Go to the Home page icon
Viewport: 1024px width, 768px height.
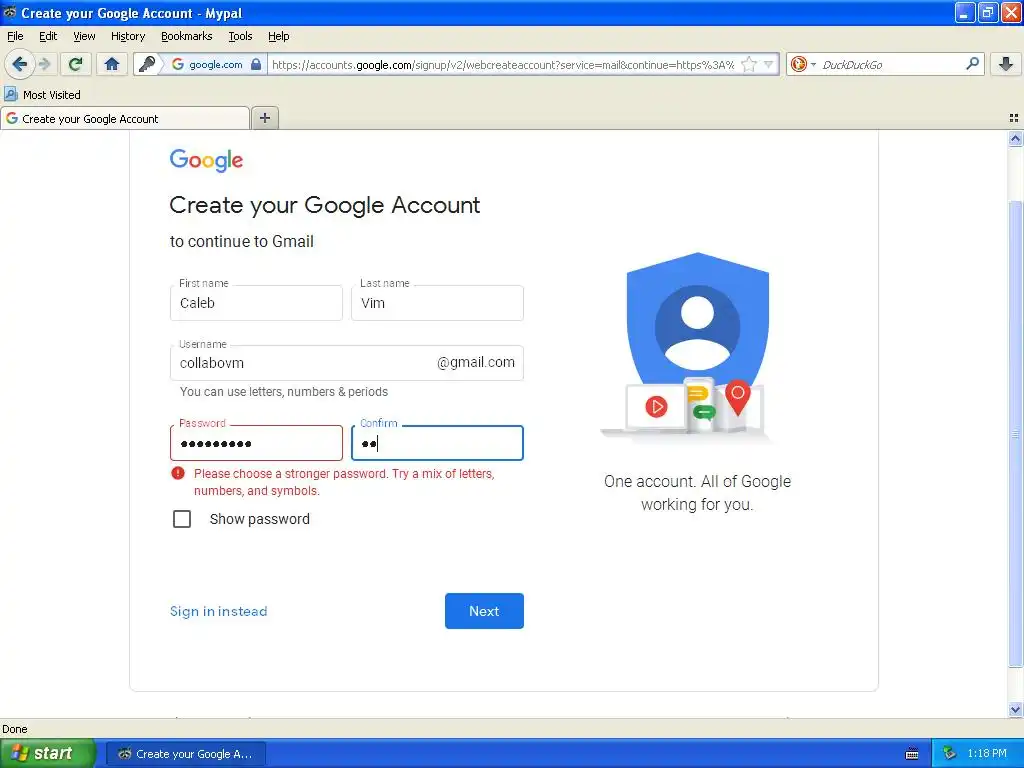tap(112, 64)
